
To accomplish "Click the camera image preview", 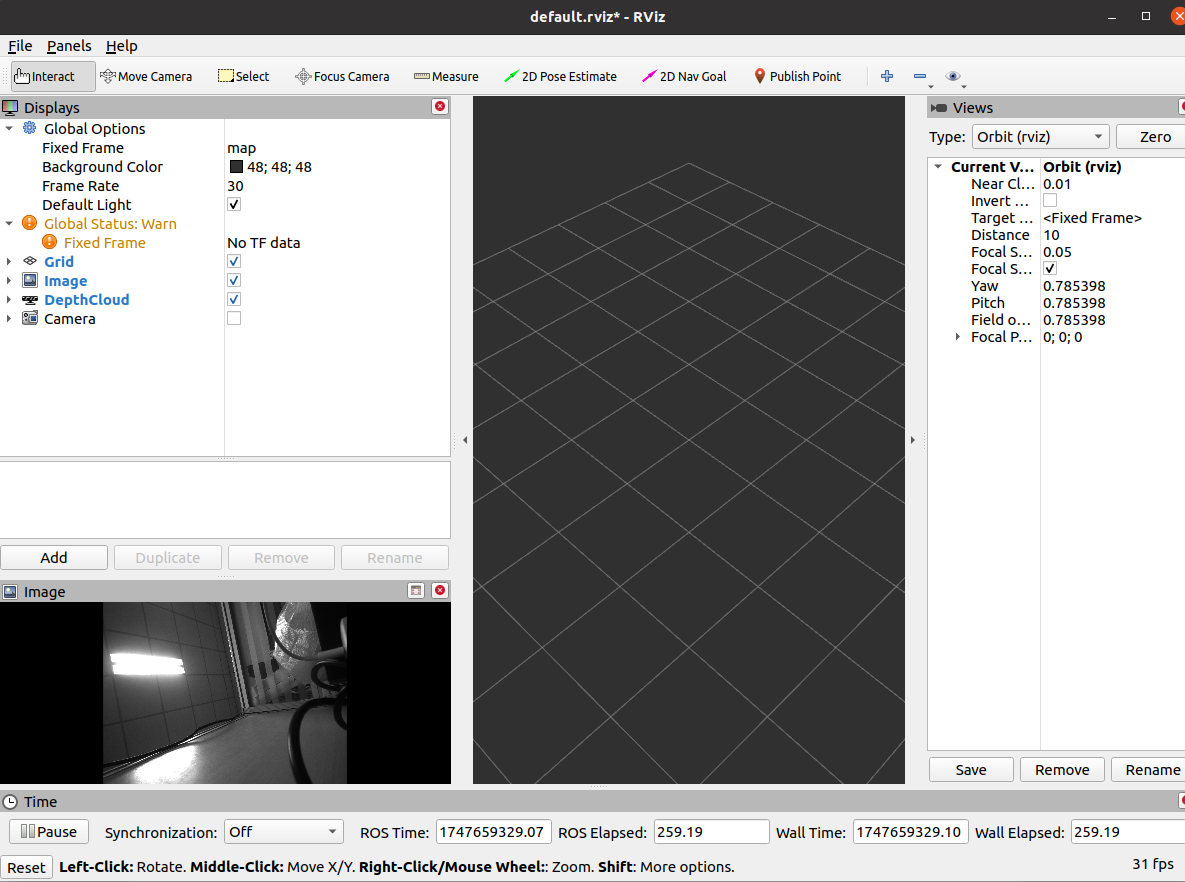I will [x=225, y=693].
